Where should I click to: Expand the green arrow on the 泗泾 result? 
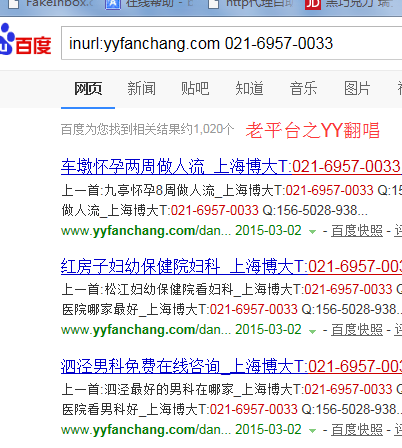[x=312, y=431]
